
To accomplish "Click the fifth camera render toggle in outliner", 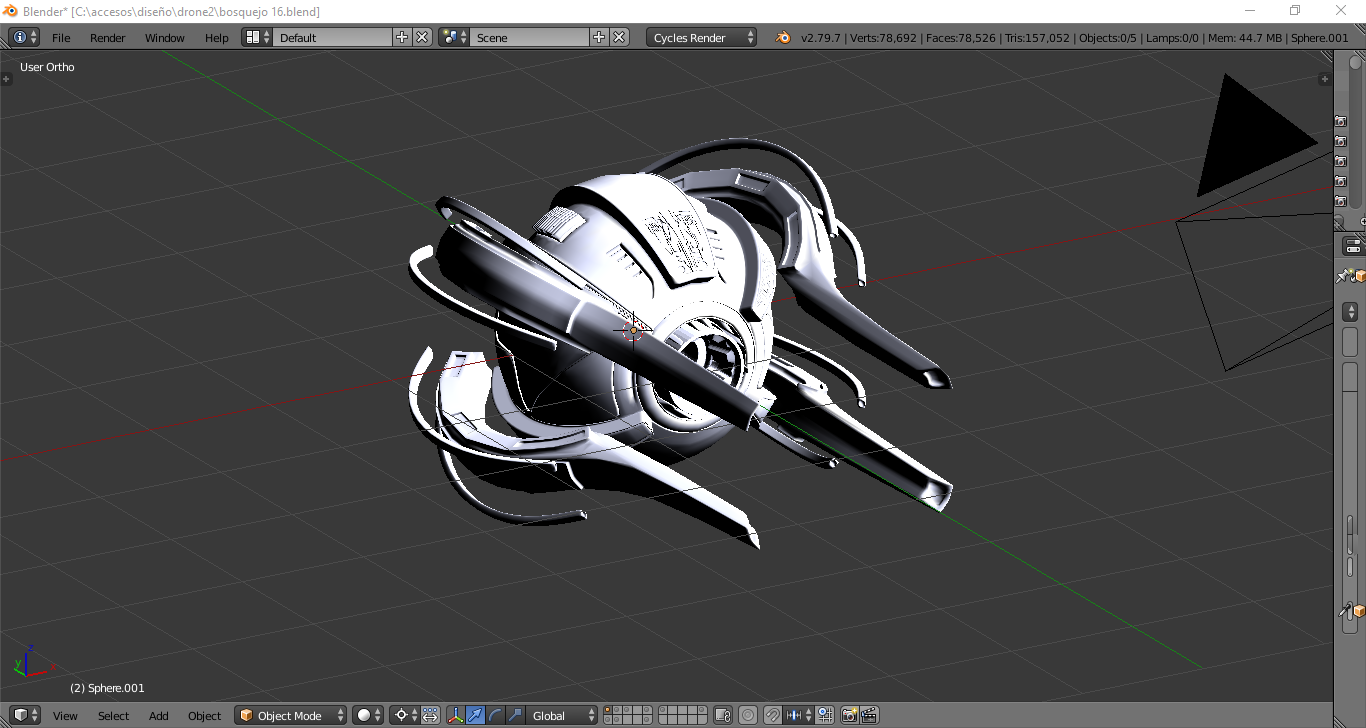I will (1341, 201).
